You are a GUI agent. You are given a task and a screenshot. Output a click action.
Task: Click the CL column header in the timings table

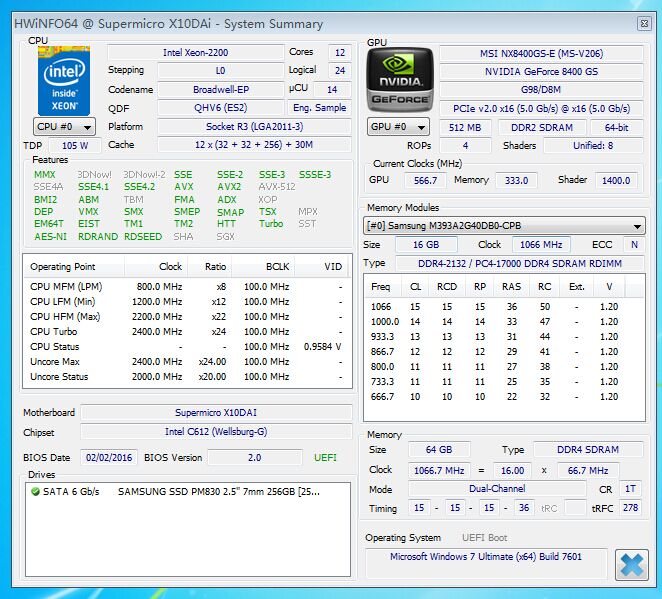tap(415, 287)
